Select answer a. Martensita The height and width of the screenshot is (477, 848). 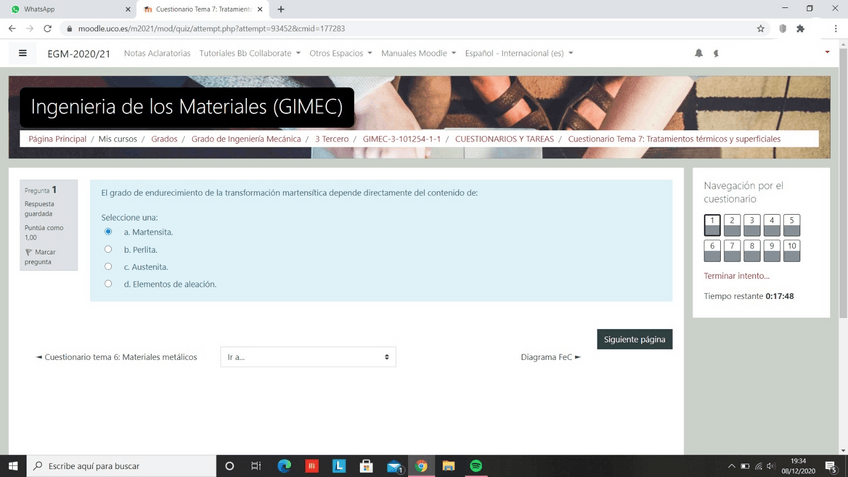(x=108, y=231)
